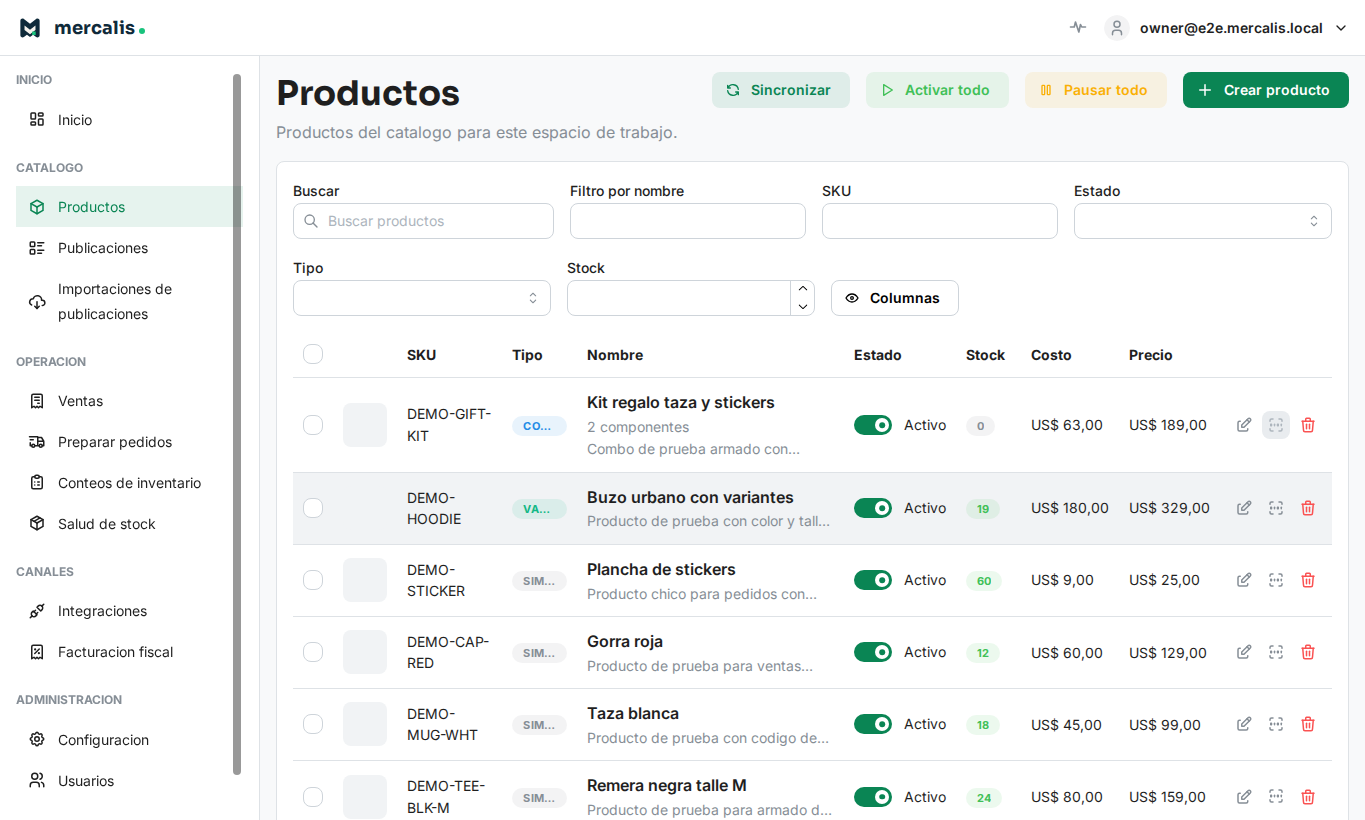
Task: Open Preparar pedidos page
Action: pos(129,442)
